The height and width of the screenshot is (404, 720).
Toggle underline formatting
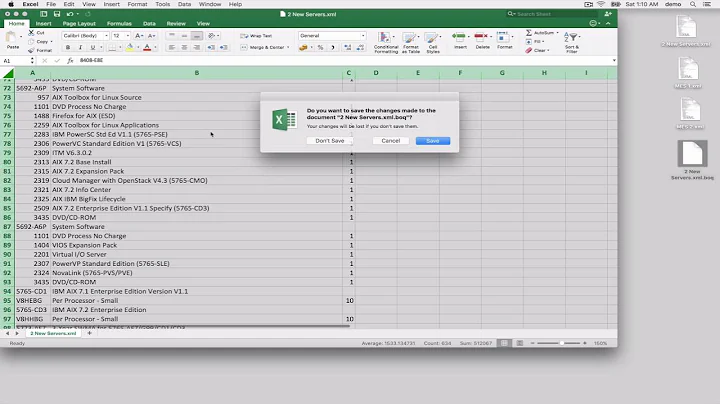pyautogui.click(x=92, y=47)
